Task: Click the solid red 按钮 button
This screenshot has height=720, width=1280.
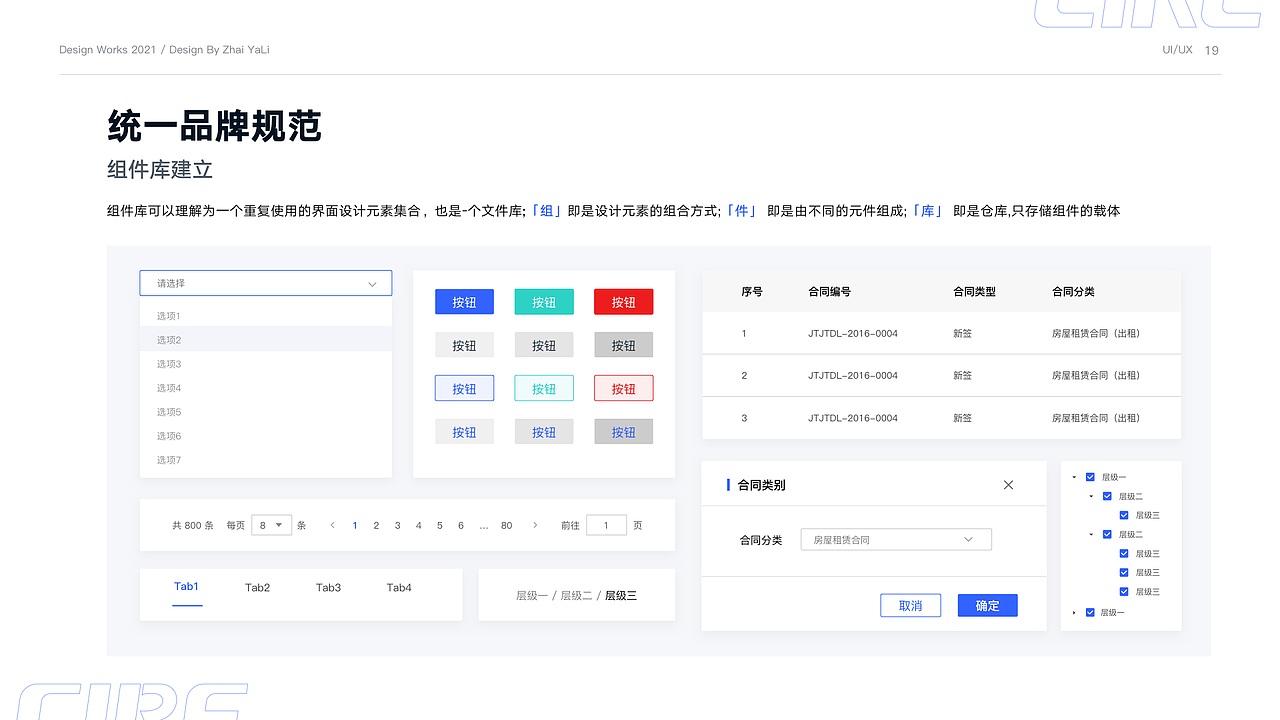Action: coord(624,302)
